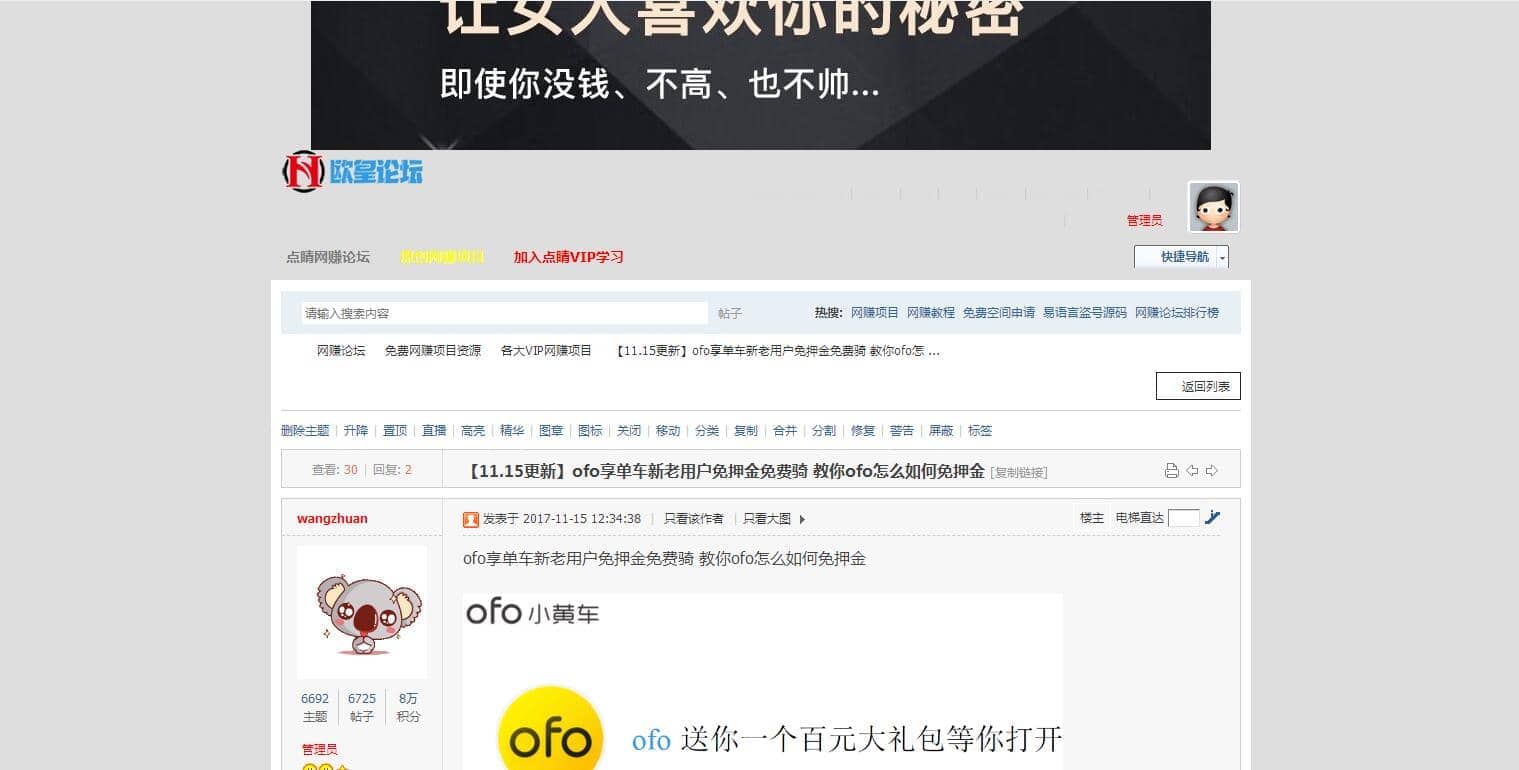Go to previous thread arrow icon
This screenshot has width=1519, height=770.
pyautogui.click(x=1192, y=470)
